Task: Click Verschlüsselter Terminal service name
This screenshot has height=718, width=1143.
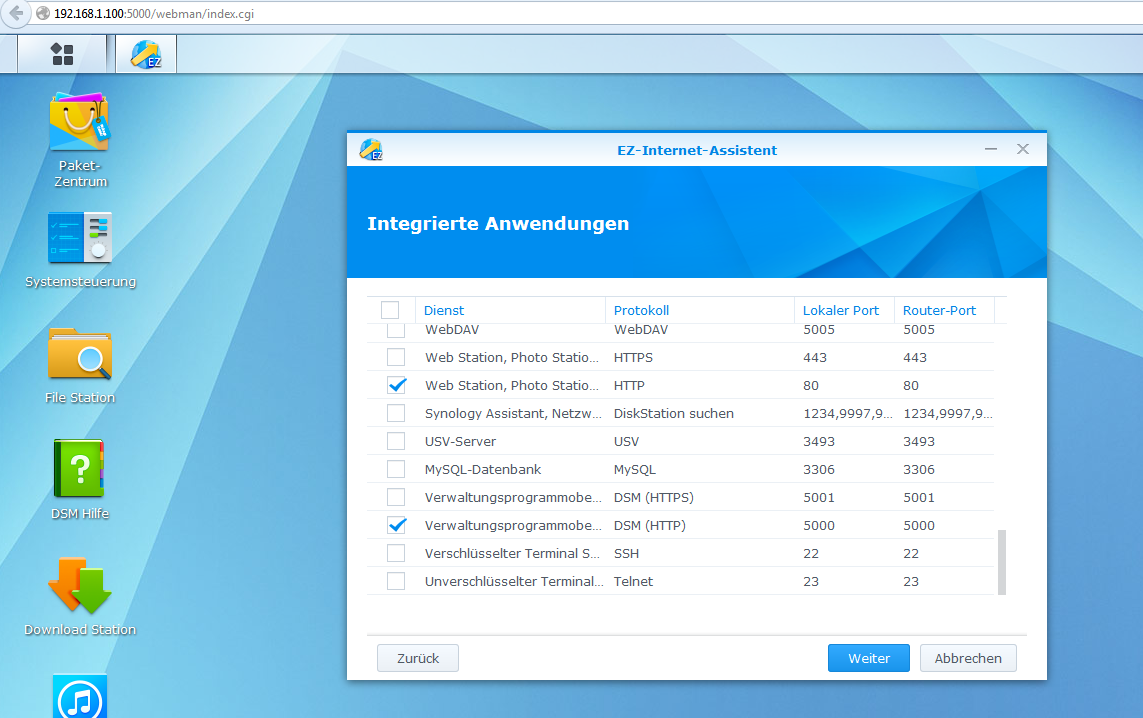Action: (512, 553)
